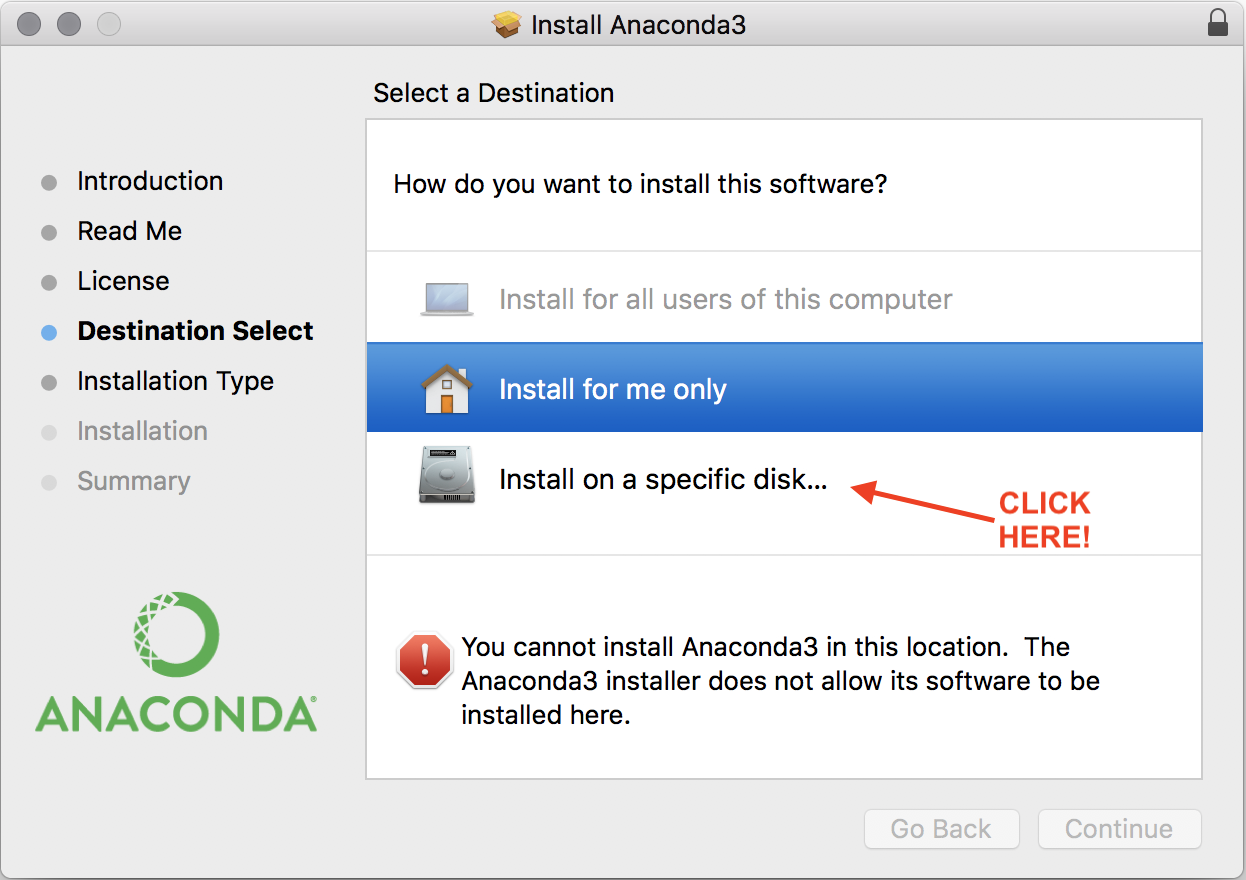Jump to the License step
Viewport: 1246px width, 880px height.
123,281
